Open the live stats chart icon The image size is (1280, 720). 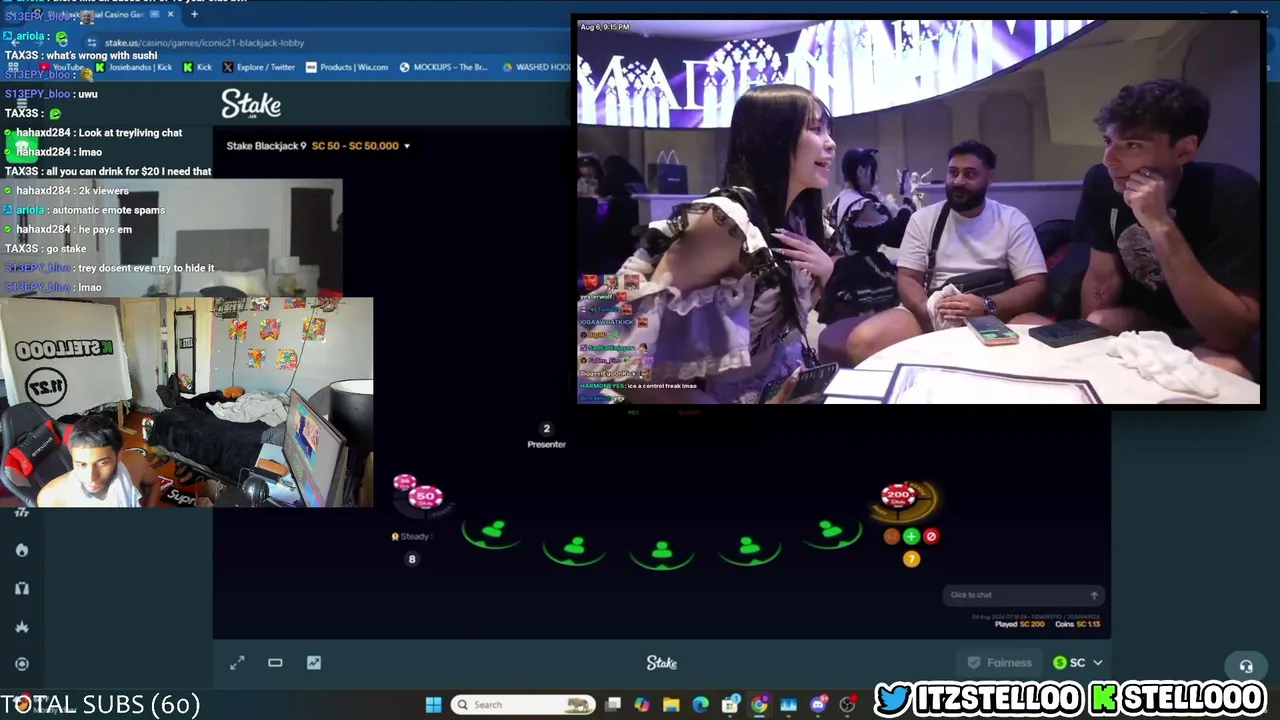(314, 662)
